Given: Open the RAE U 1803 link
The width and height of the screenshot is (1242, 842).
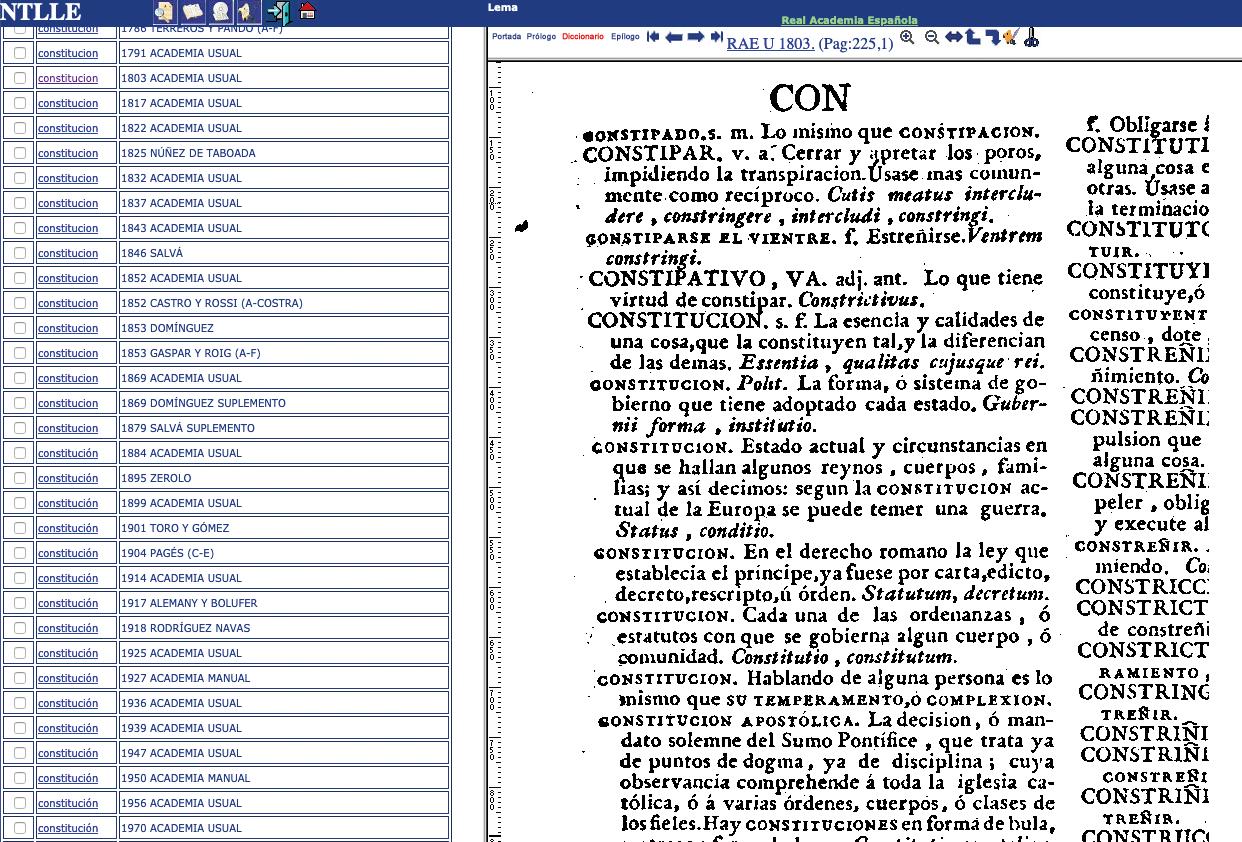Looking at the screenshot, I should pyautogui.click(x=770, y=43).
